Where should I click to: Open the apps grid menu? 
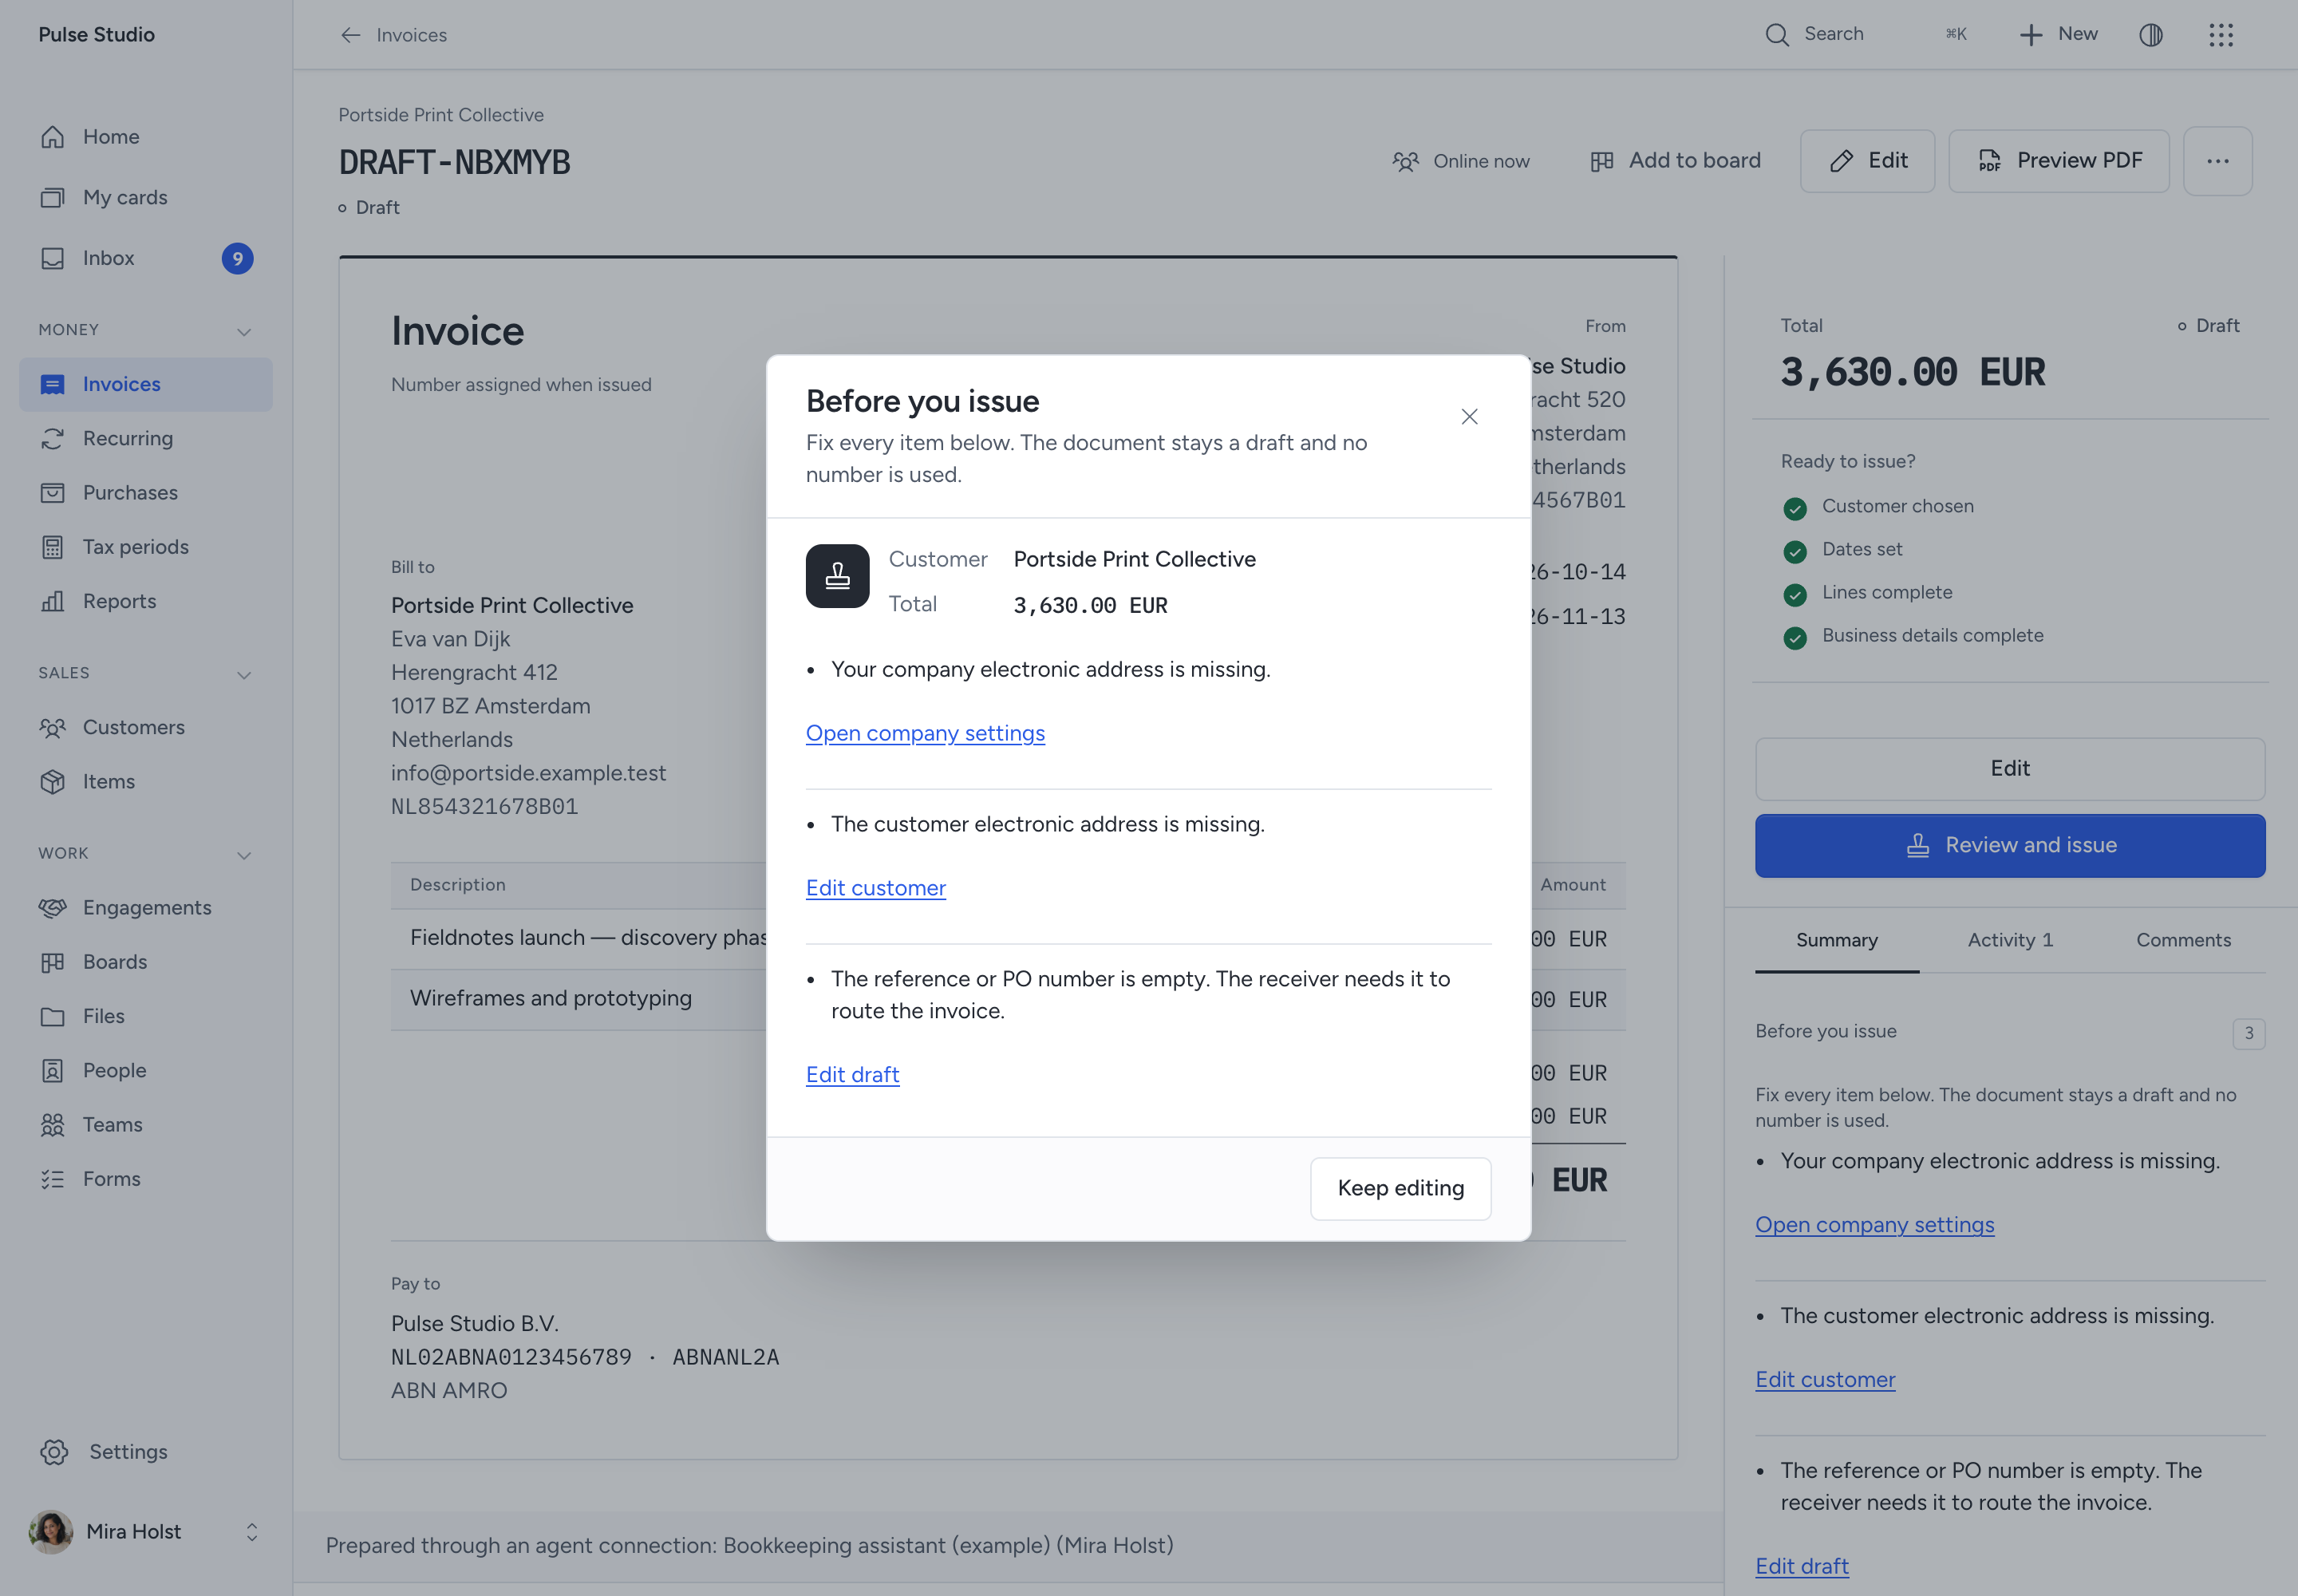(x=2221, y=35)
